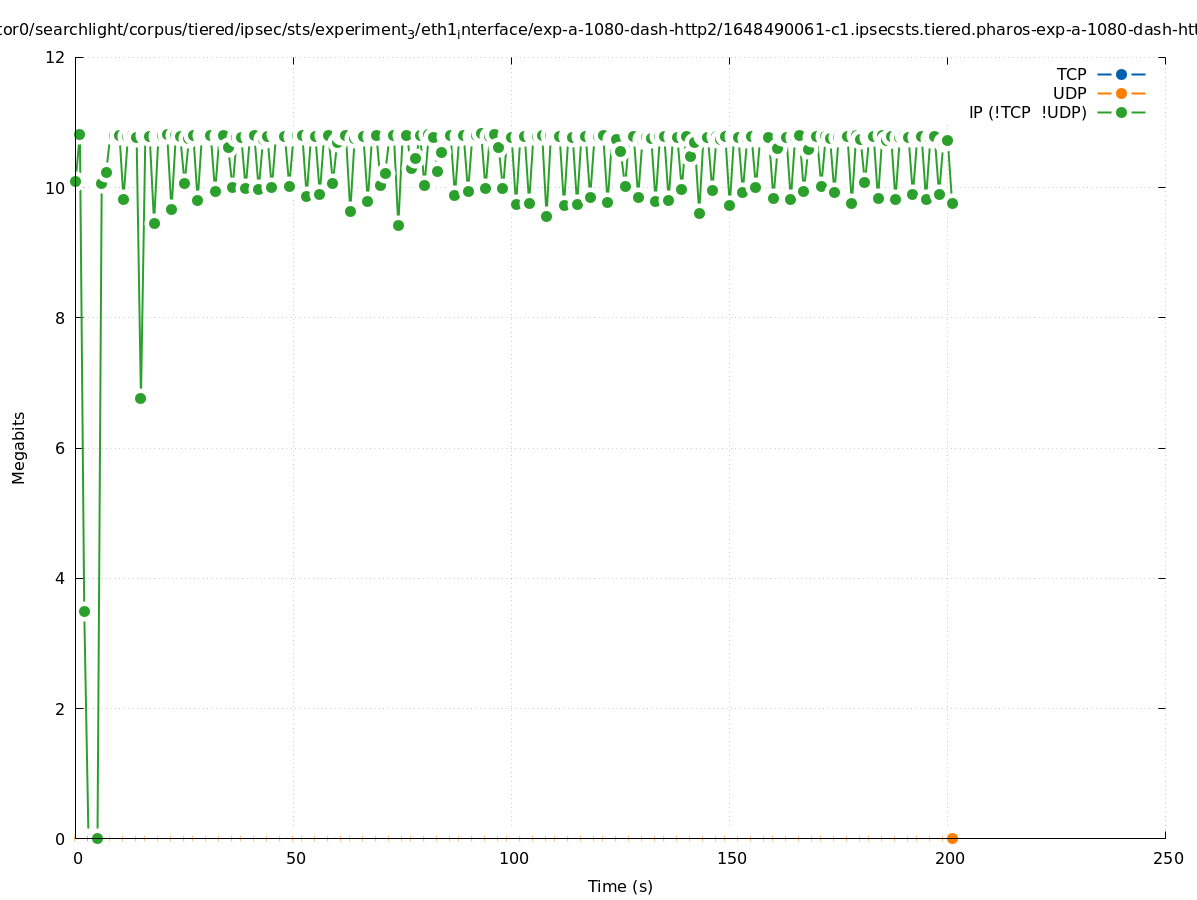Select the 12 tick label on y-axis
The image size is (1197, 900).
pyautogui.click(x=56, y=57)
